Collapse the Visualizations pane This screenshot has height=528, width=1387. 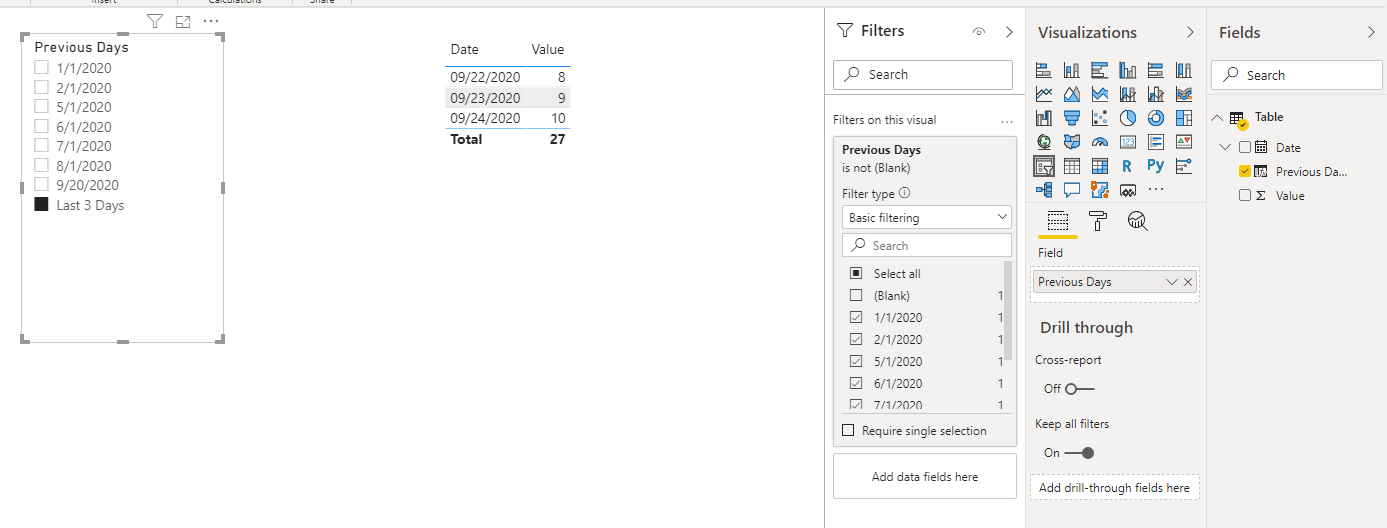tap(1190, 32)
